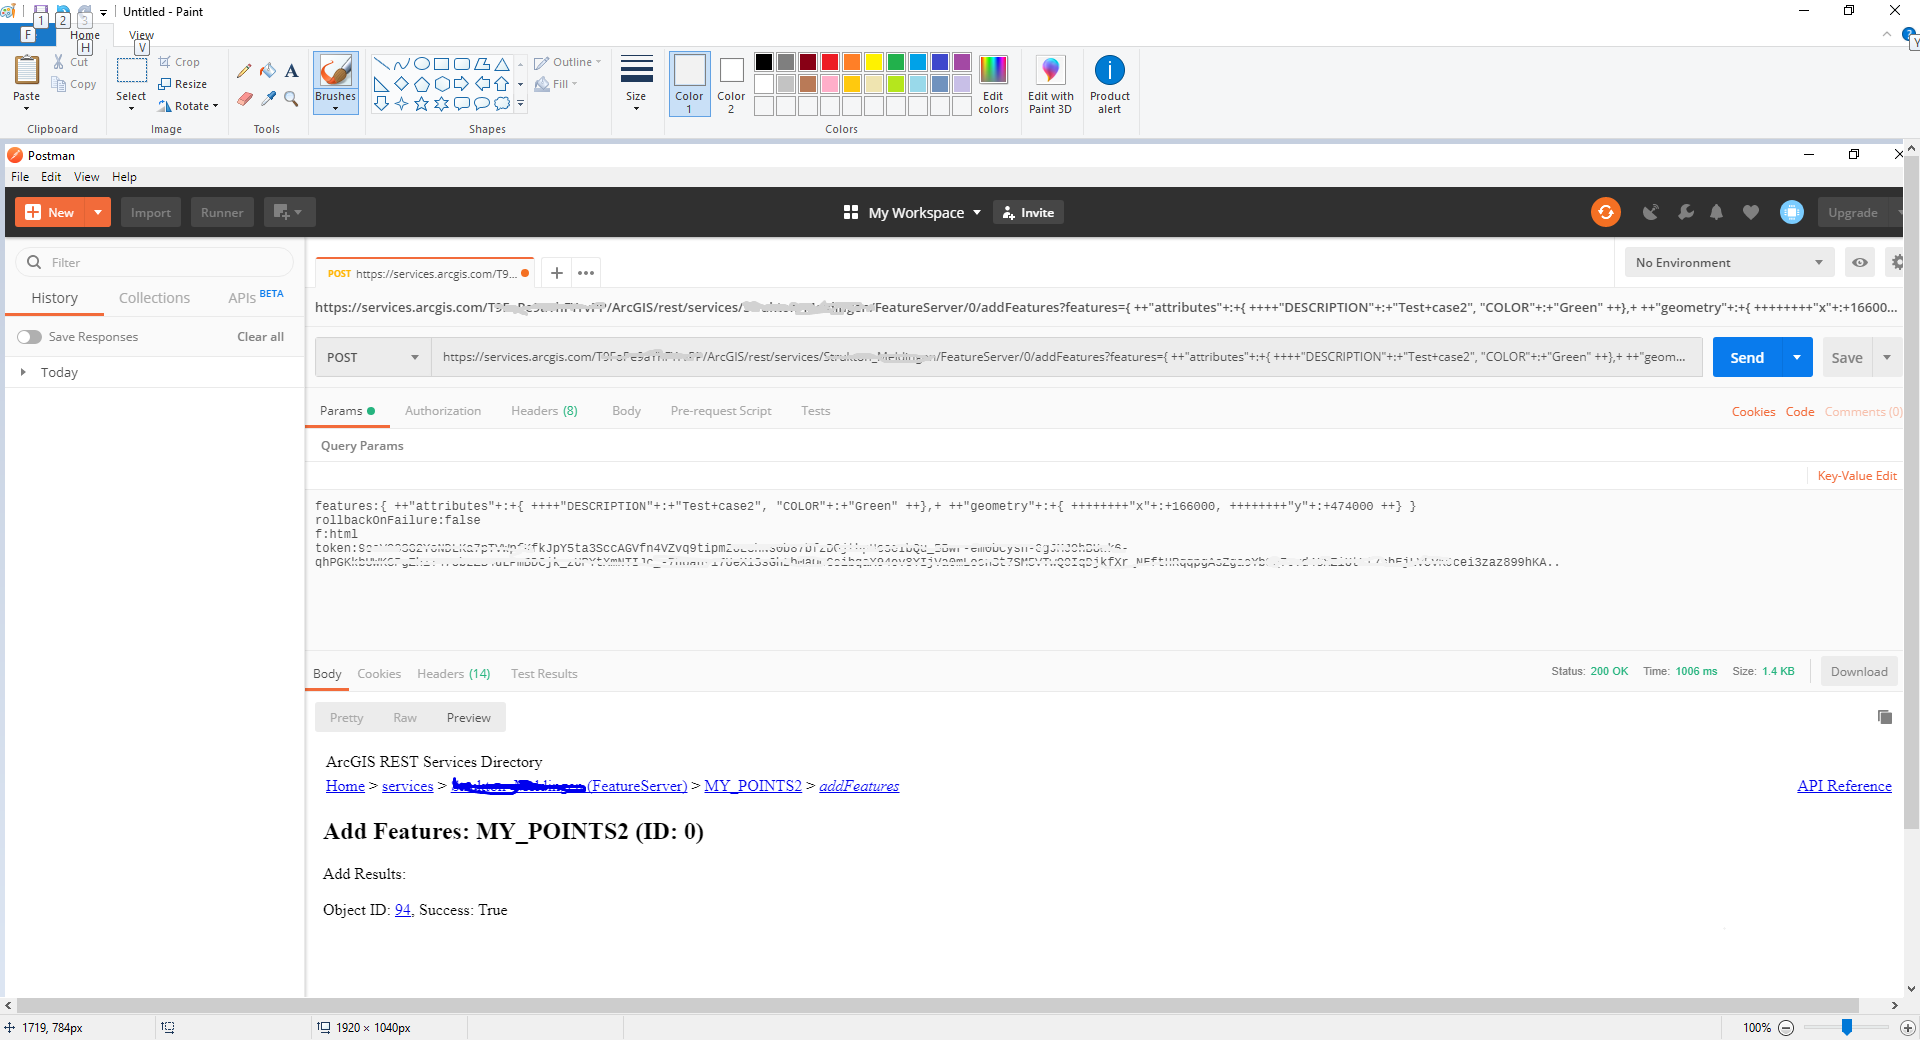
Task: Pick the red color swatch in Paint
Action: [830, 62]
